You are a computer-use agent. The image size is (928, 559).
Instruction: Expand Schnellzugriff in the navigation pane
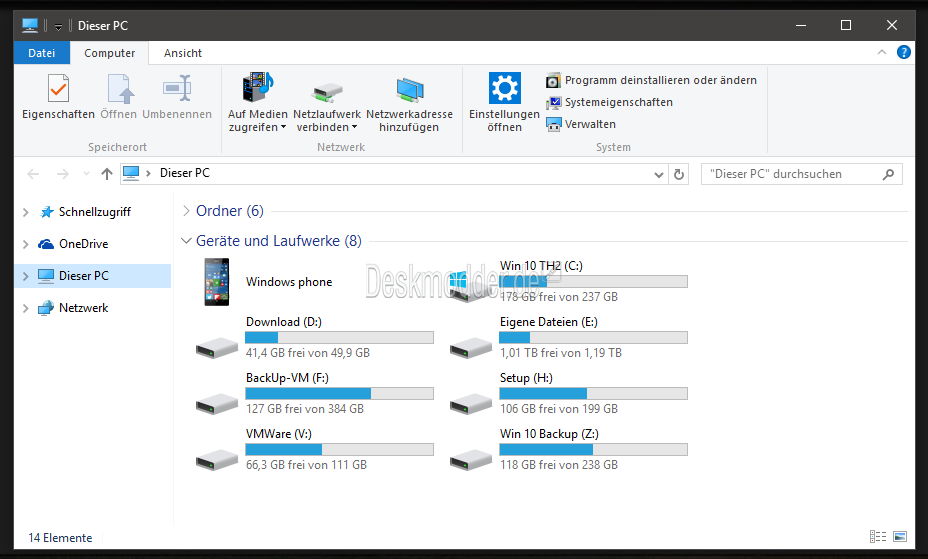coord(25,212)
